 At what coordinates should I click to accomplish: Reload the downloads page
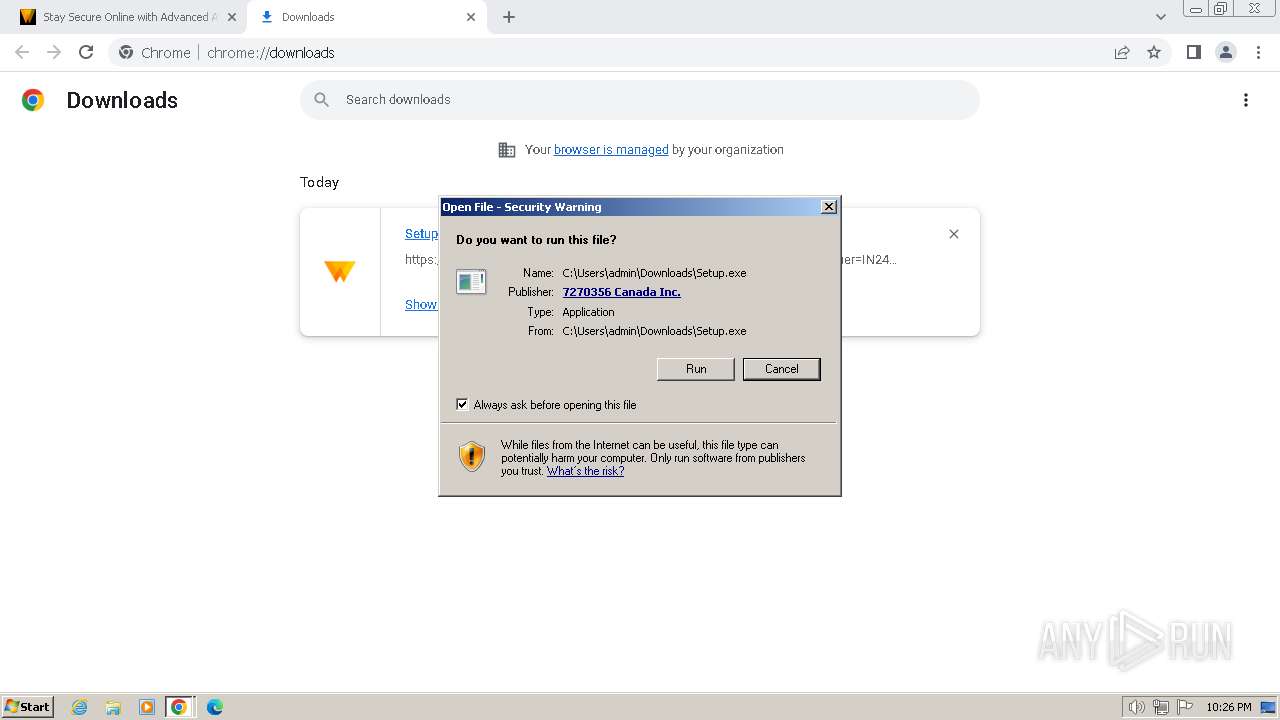point(86,52)
